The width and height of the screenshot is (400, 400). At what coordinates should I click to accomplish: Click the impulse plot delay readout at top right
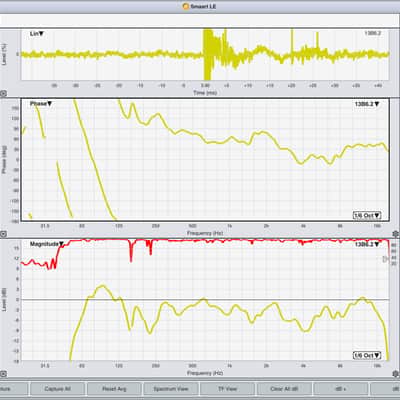372,33
